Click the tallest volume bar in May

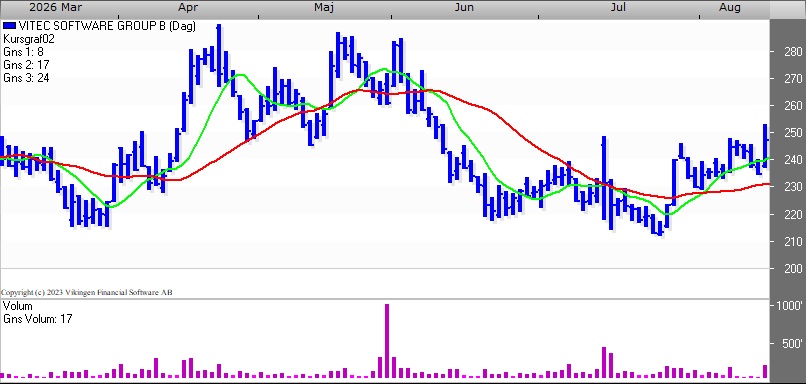tap(387, 341)
